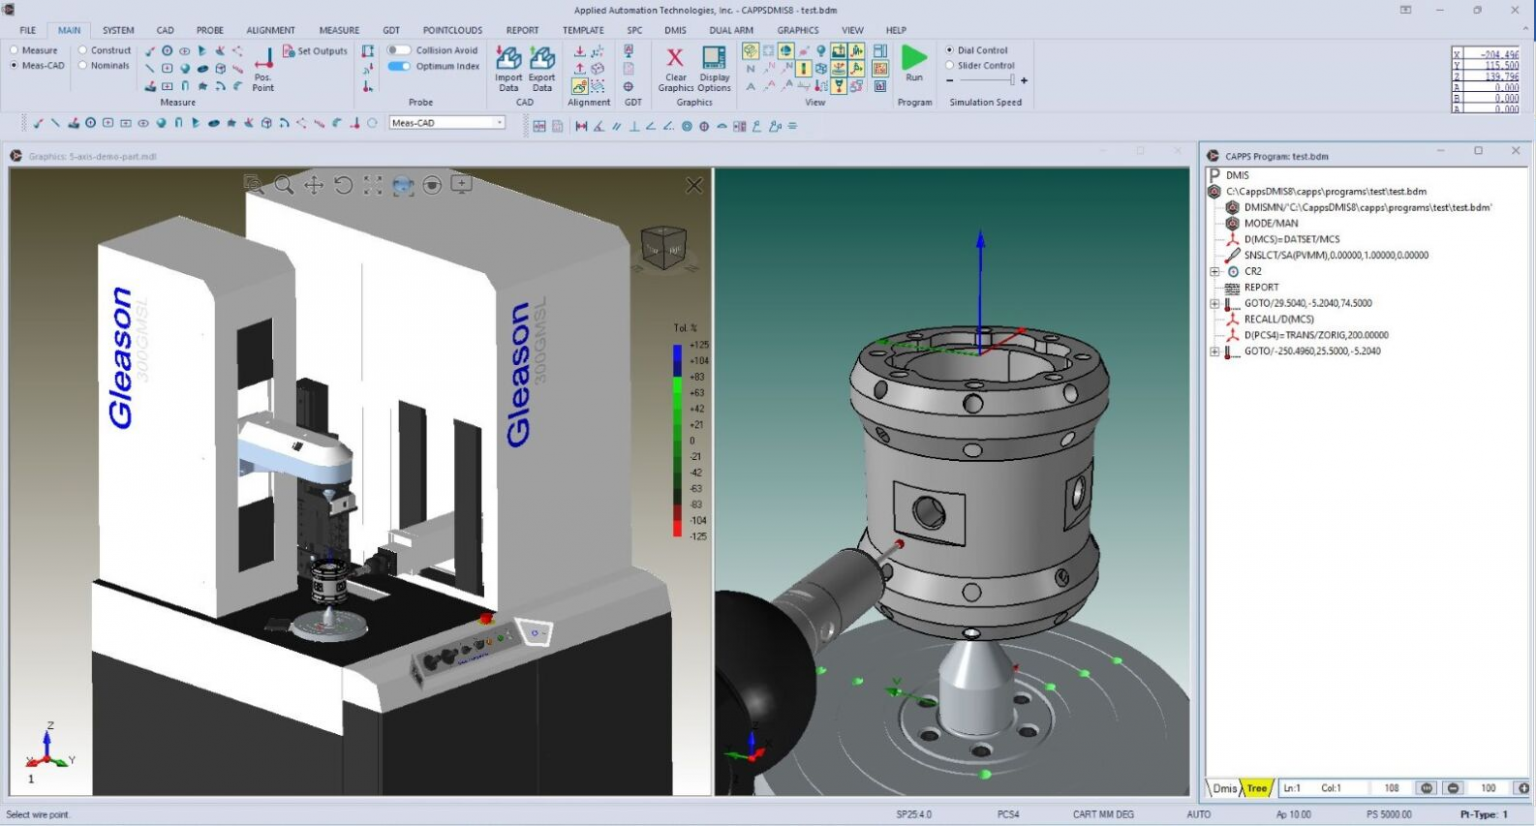Click the parallelism tolerance icon in secondary toolbar
1536x826 pixels.
pyautogui.click(x=616, y=126)
